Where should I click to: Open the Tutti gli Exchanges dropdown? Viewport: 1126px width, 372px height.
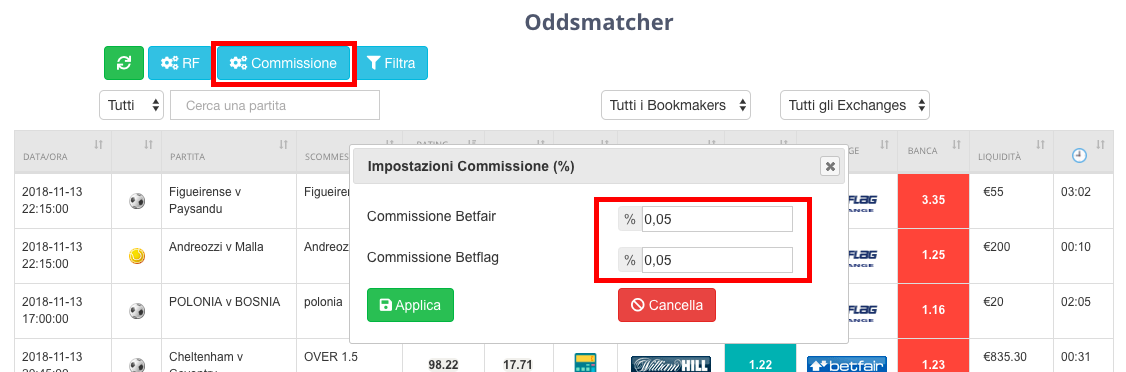pyautogui.click(x=855, y=106)
